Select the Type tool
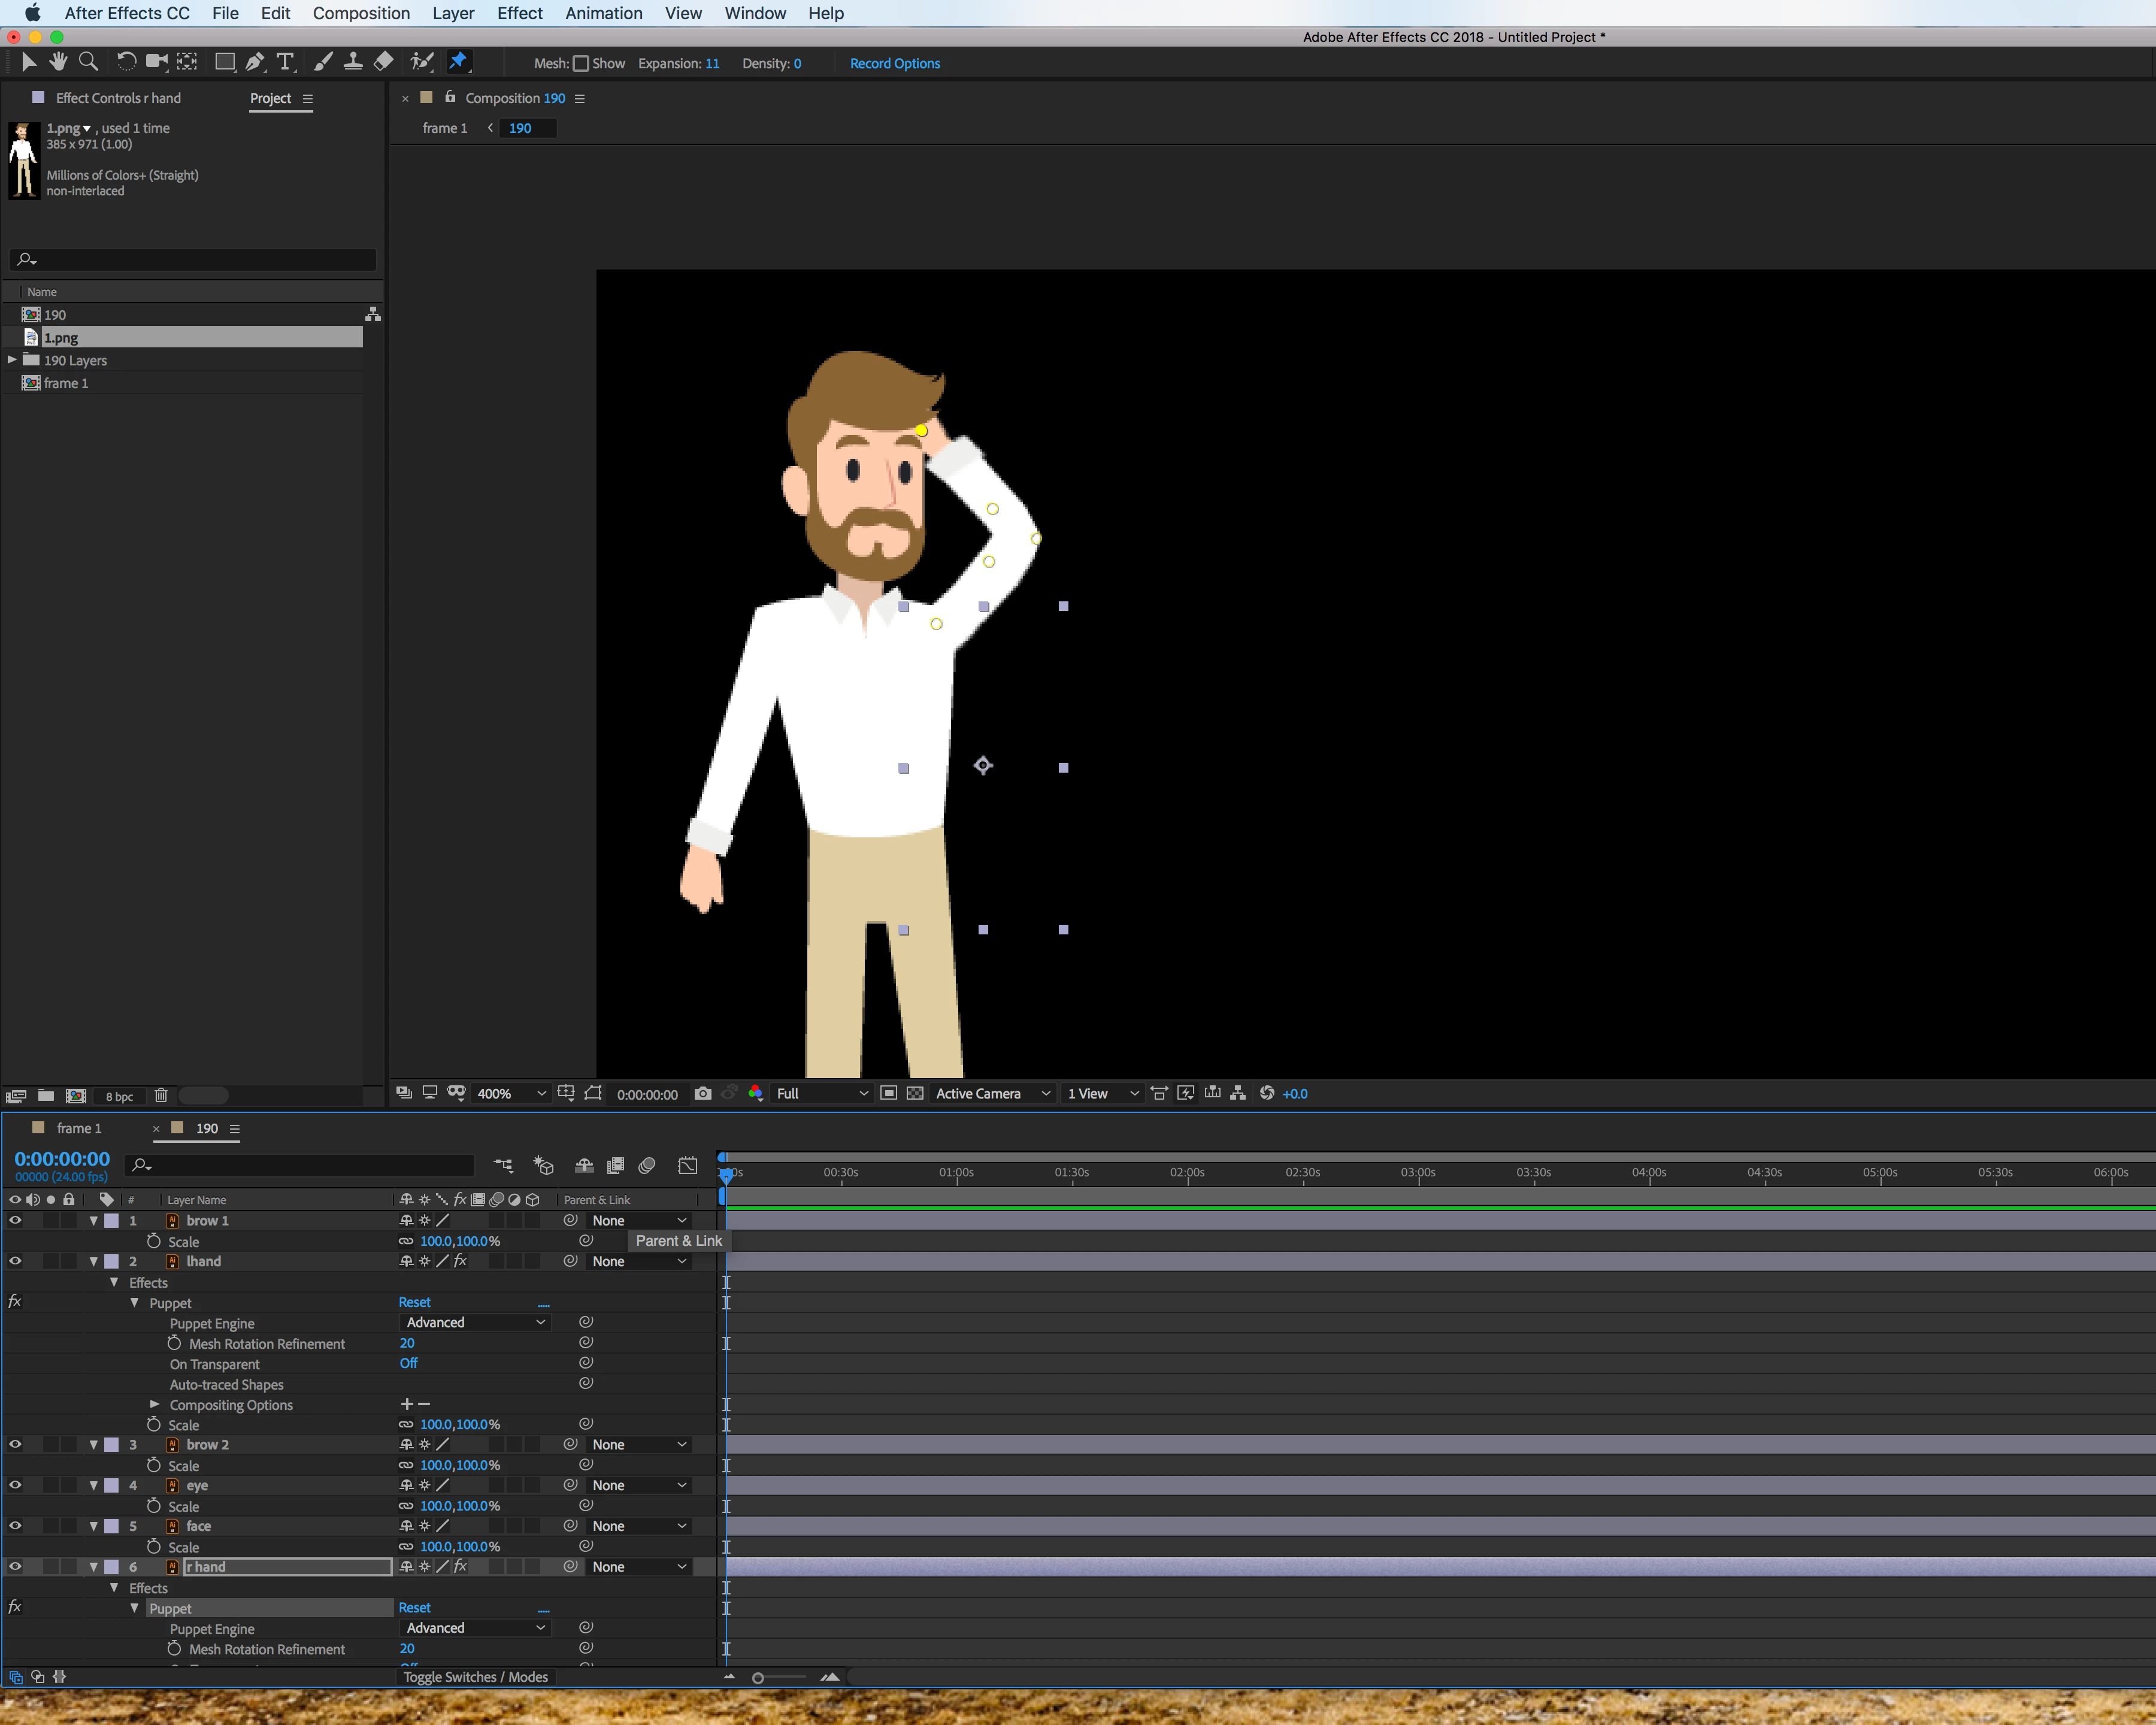The height and width of the screenshot is (1725, 2156). [285, 62]
